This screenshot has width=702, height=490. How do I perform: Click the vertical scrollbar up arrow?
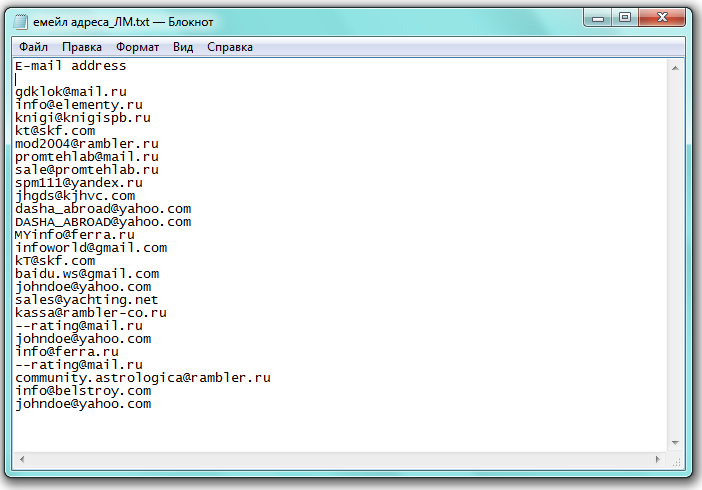pyautogui.click(x=676, y=68)
